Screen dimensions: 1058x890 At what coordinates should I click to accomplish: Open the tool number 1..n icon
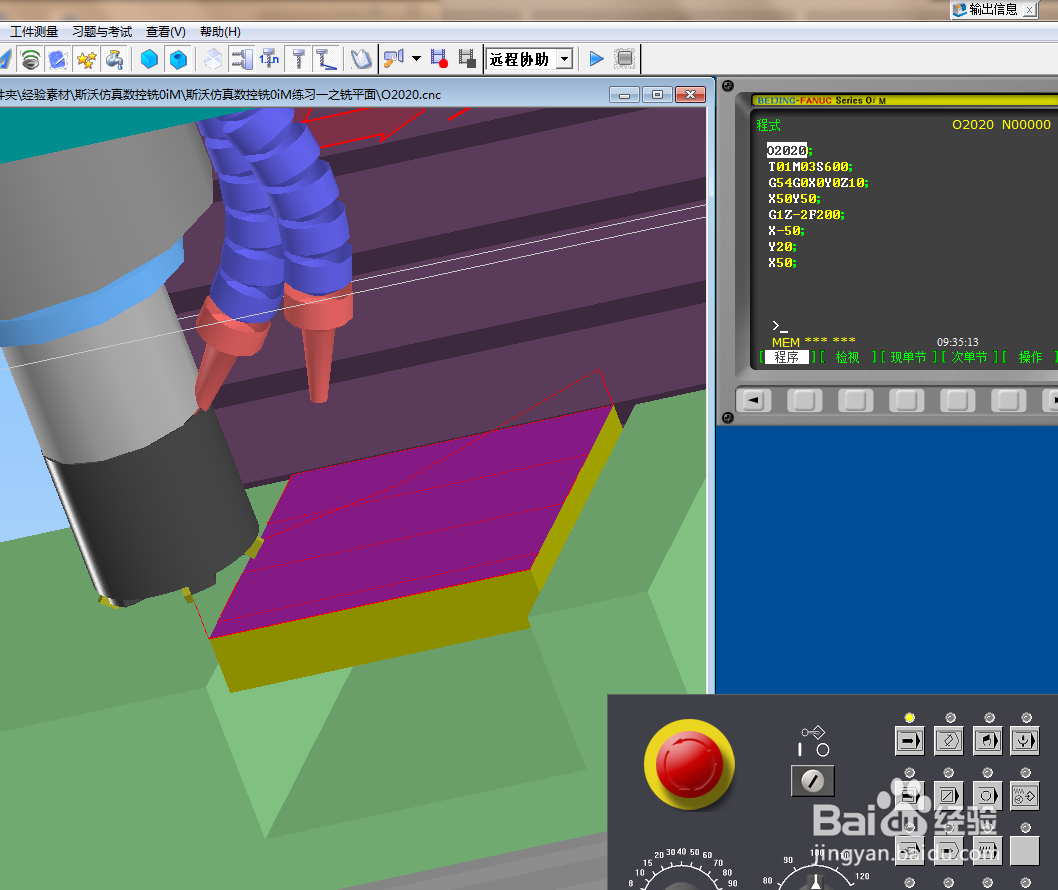pyautogui.click(x=269, y=59)
